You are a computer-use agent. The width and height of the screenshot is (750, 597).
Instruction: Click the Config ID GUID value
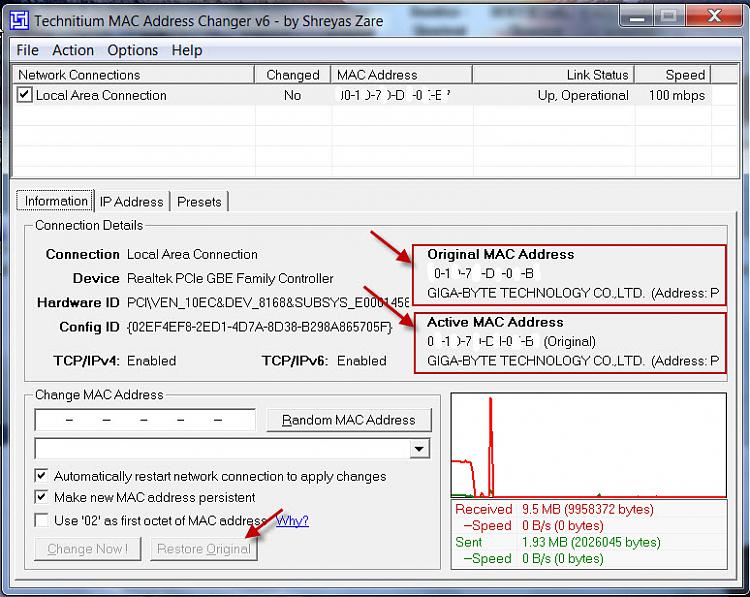click(x=260, y=327)
